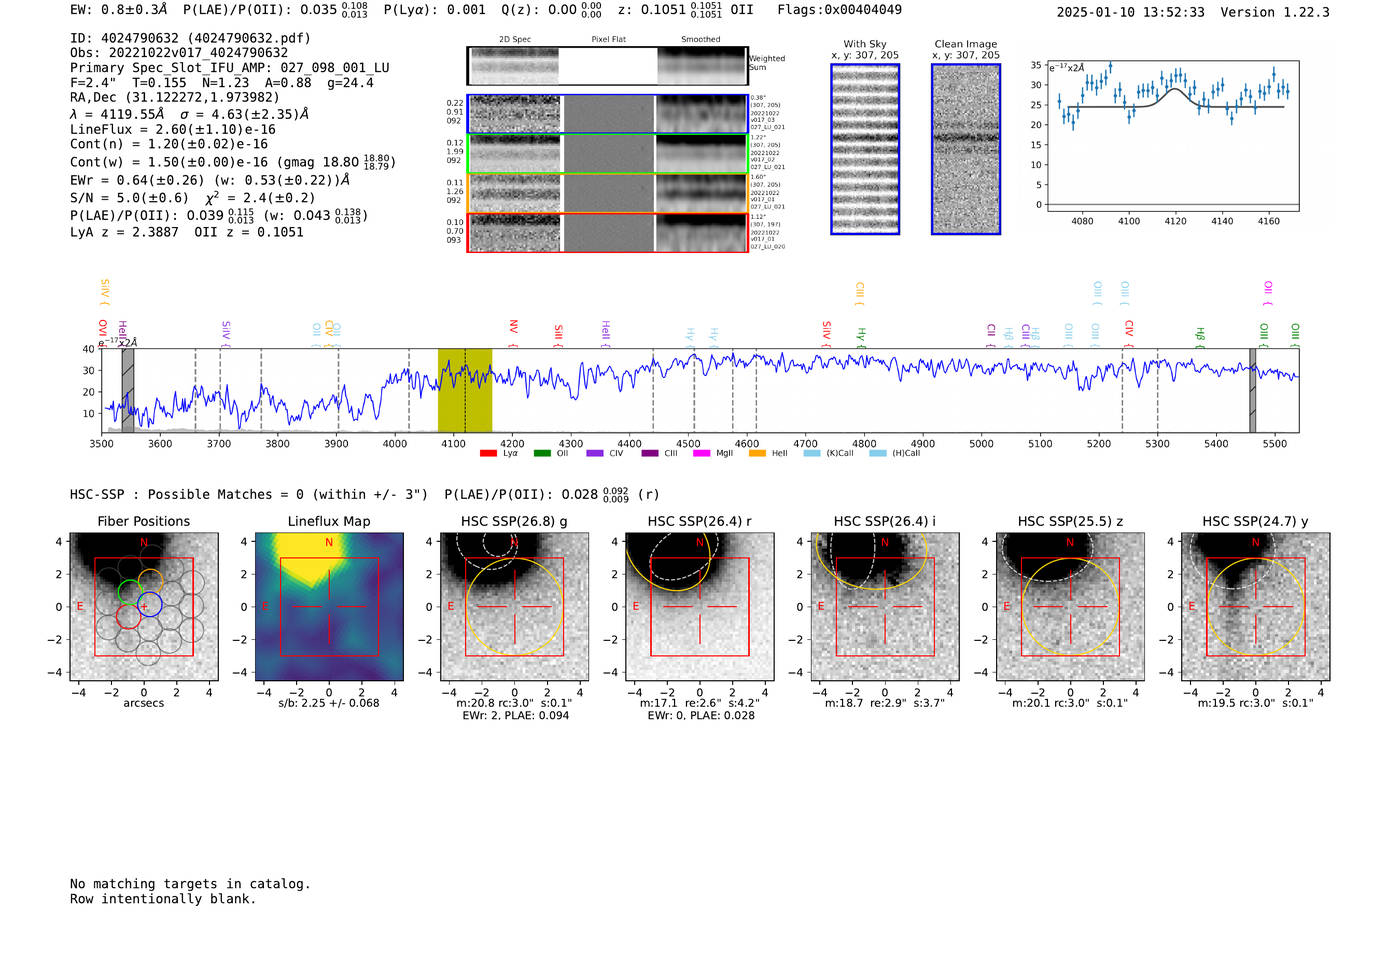The height and width of the screenshot is (953, 1400).
Task: Click the Clean Image cutout
Action: point(966,149)
